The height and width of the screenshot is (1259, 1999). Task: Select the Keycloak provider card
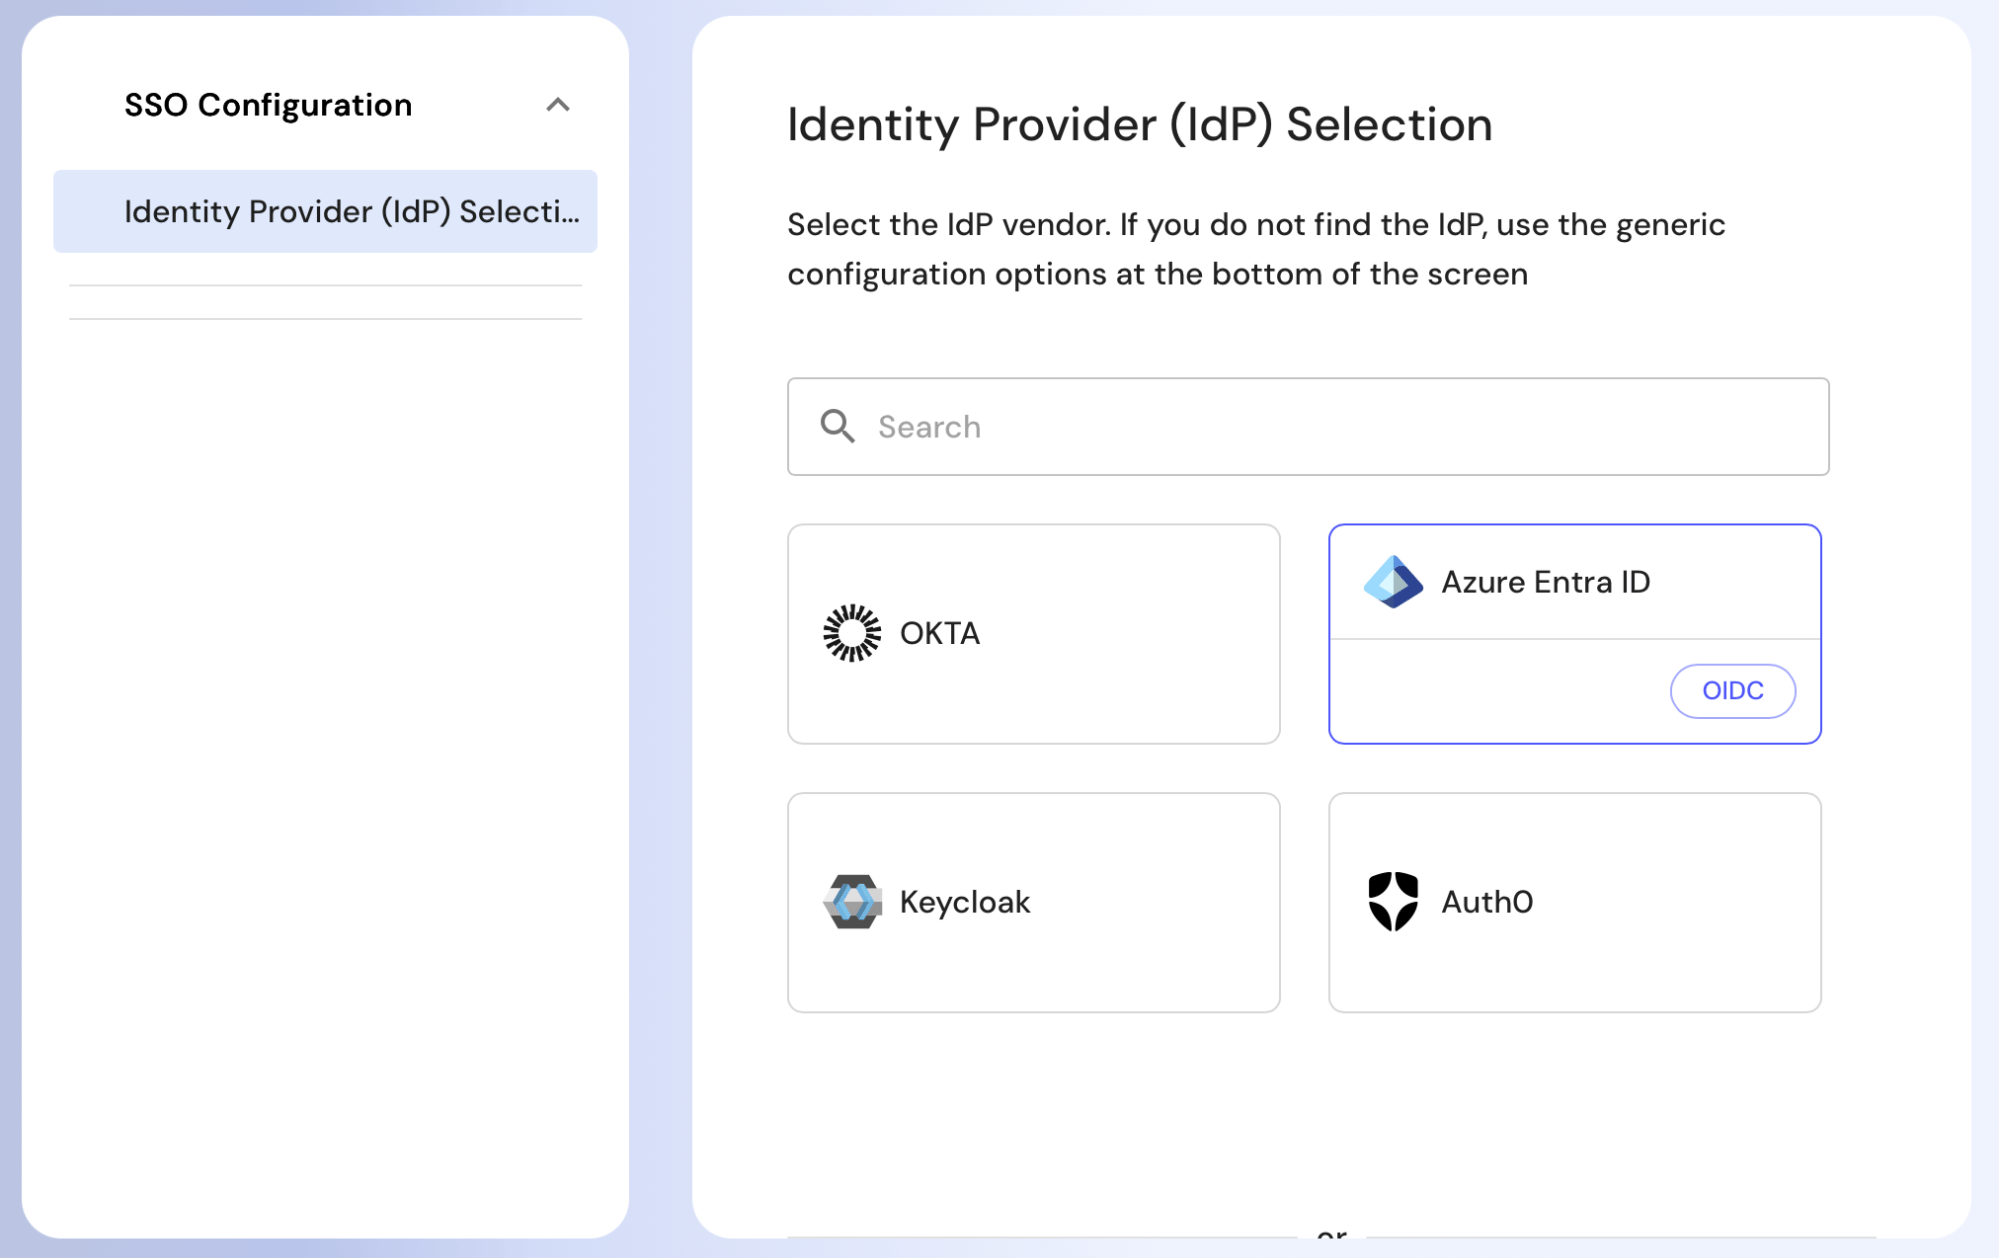point(1033,903)
